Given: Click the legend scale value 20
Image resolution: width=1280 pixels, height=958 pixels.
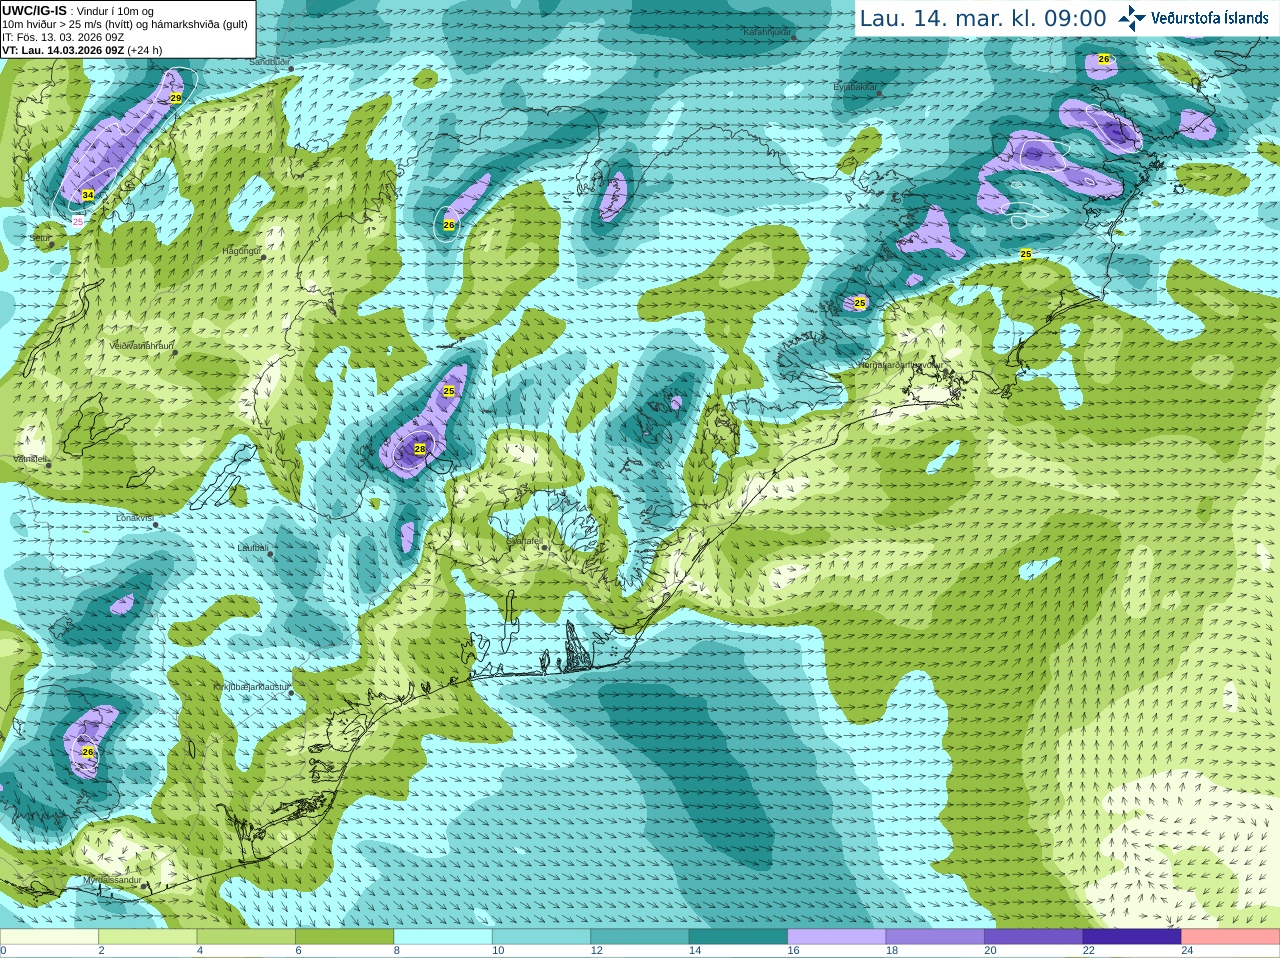Looking at the screenshot, I should pos(991,951).
